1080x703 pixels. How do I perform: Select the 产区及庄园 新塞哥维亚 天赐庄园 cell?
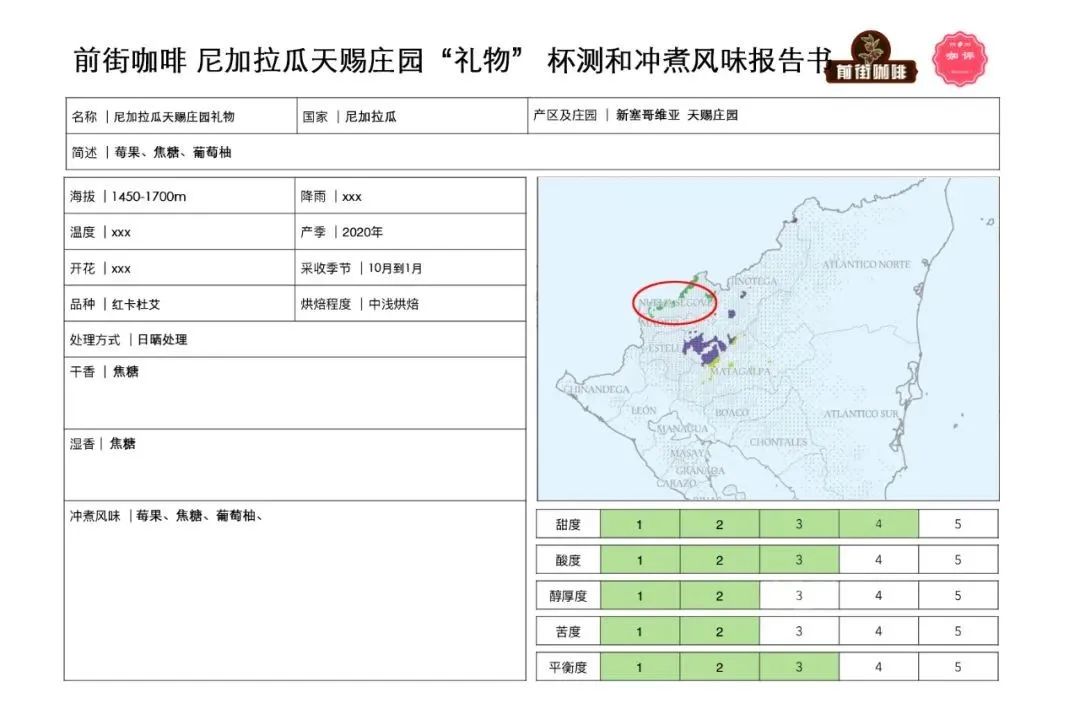click(763, 116)
